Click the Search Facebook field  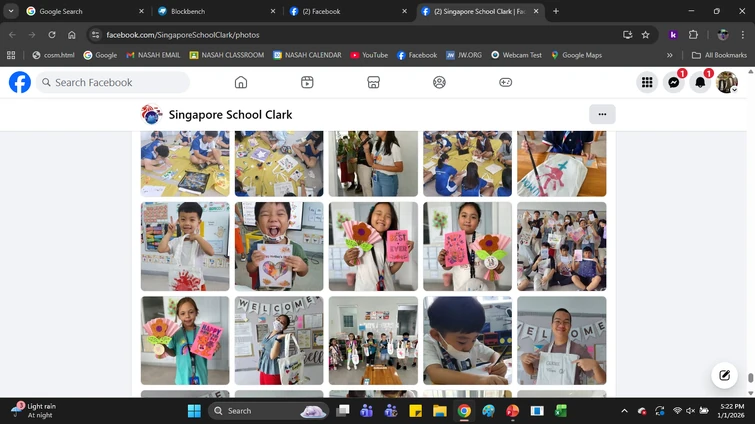click(x=113, y=82)
